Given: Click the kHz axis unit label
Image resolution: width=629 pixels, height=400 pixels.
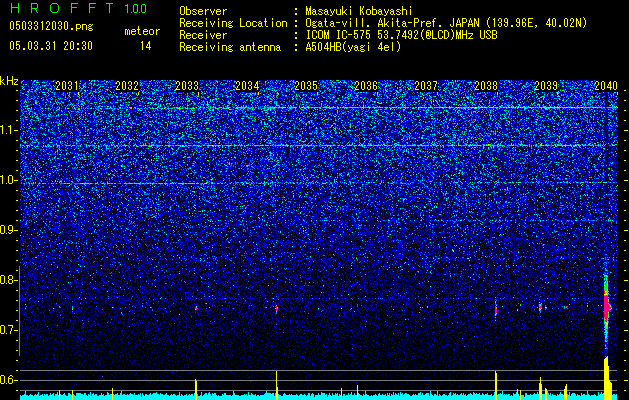Looking at the screenshot, I should tap(9, 81).
